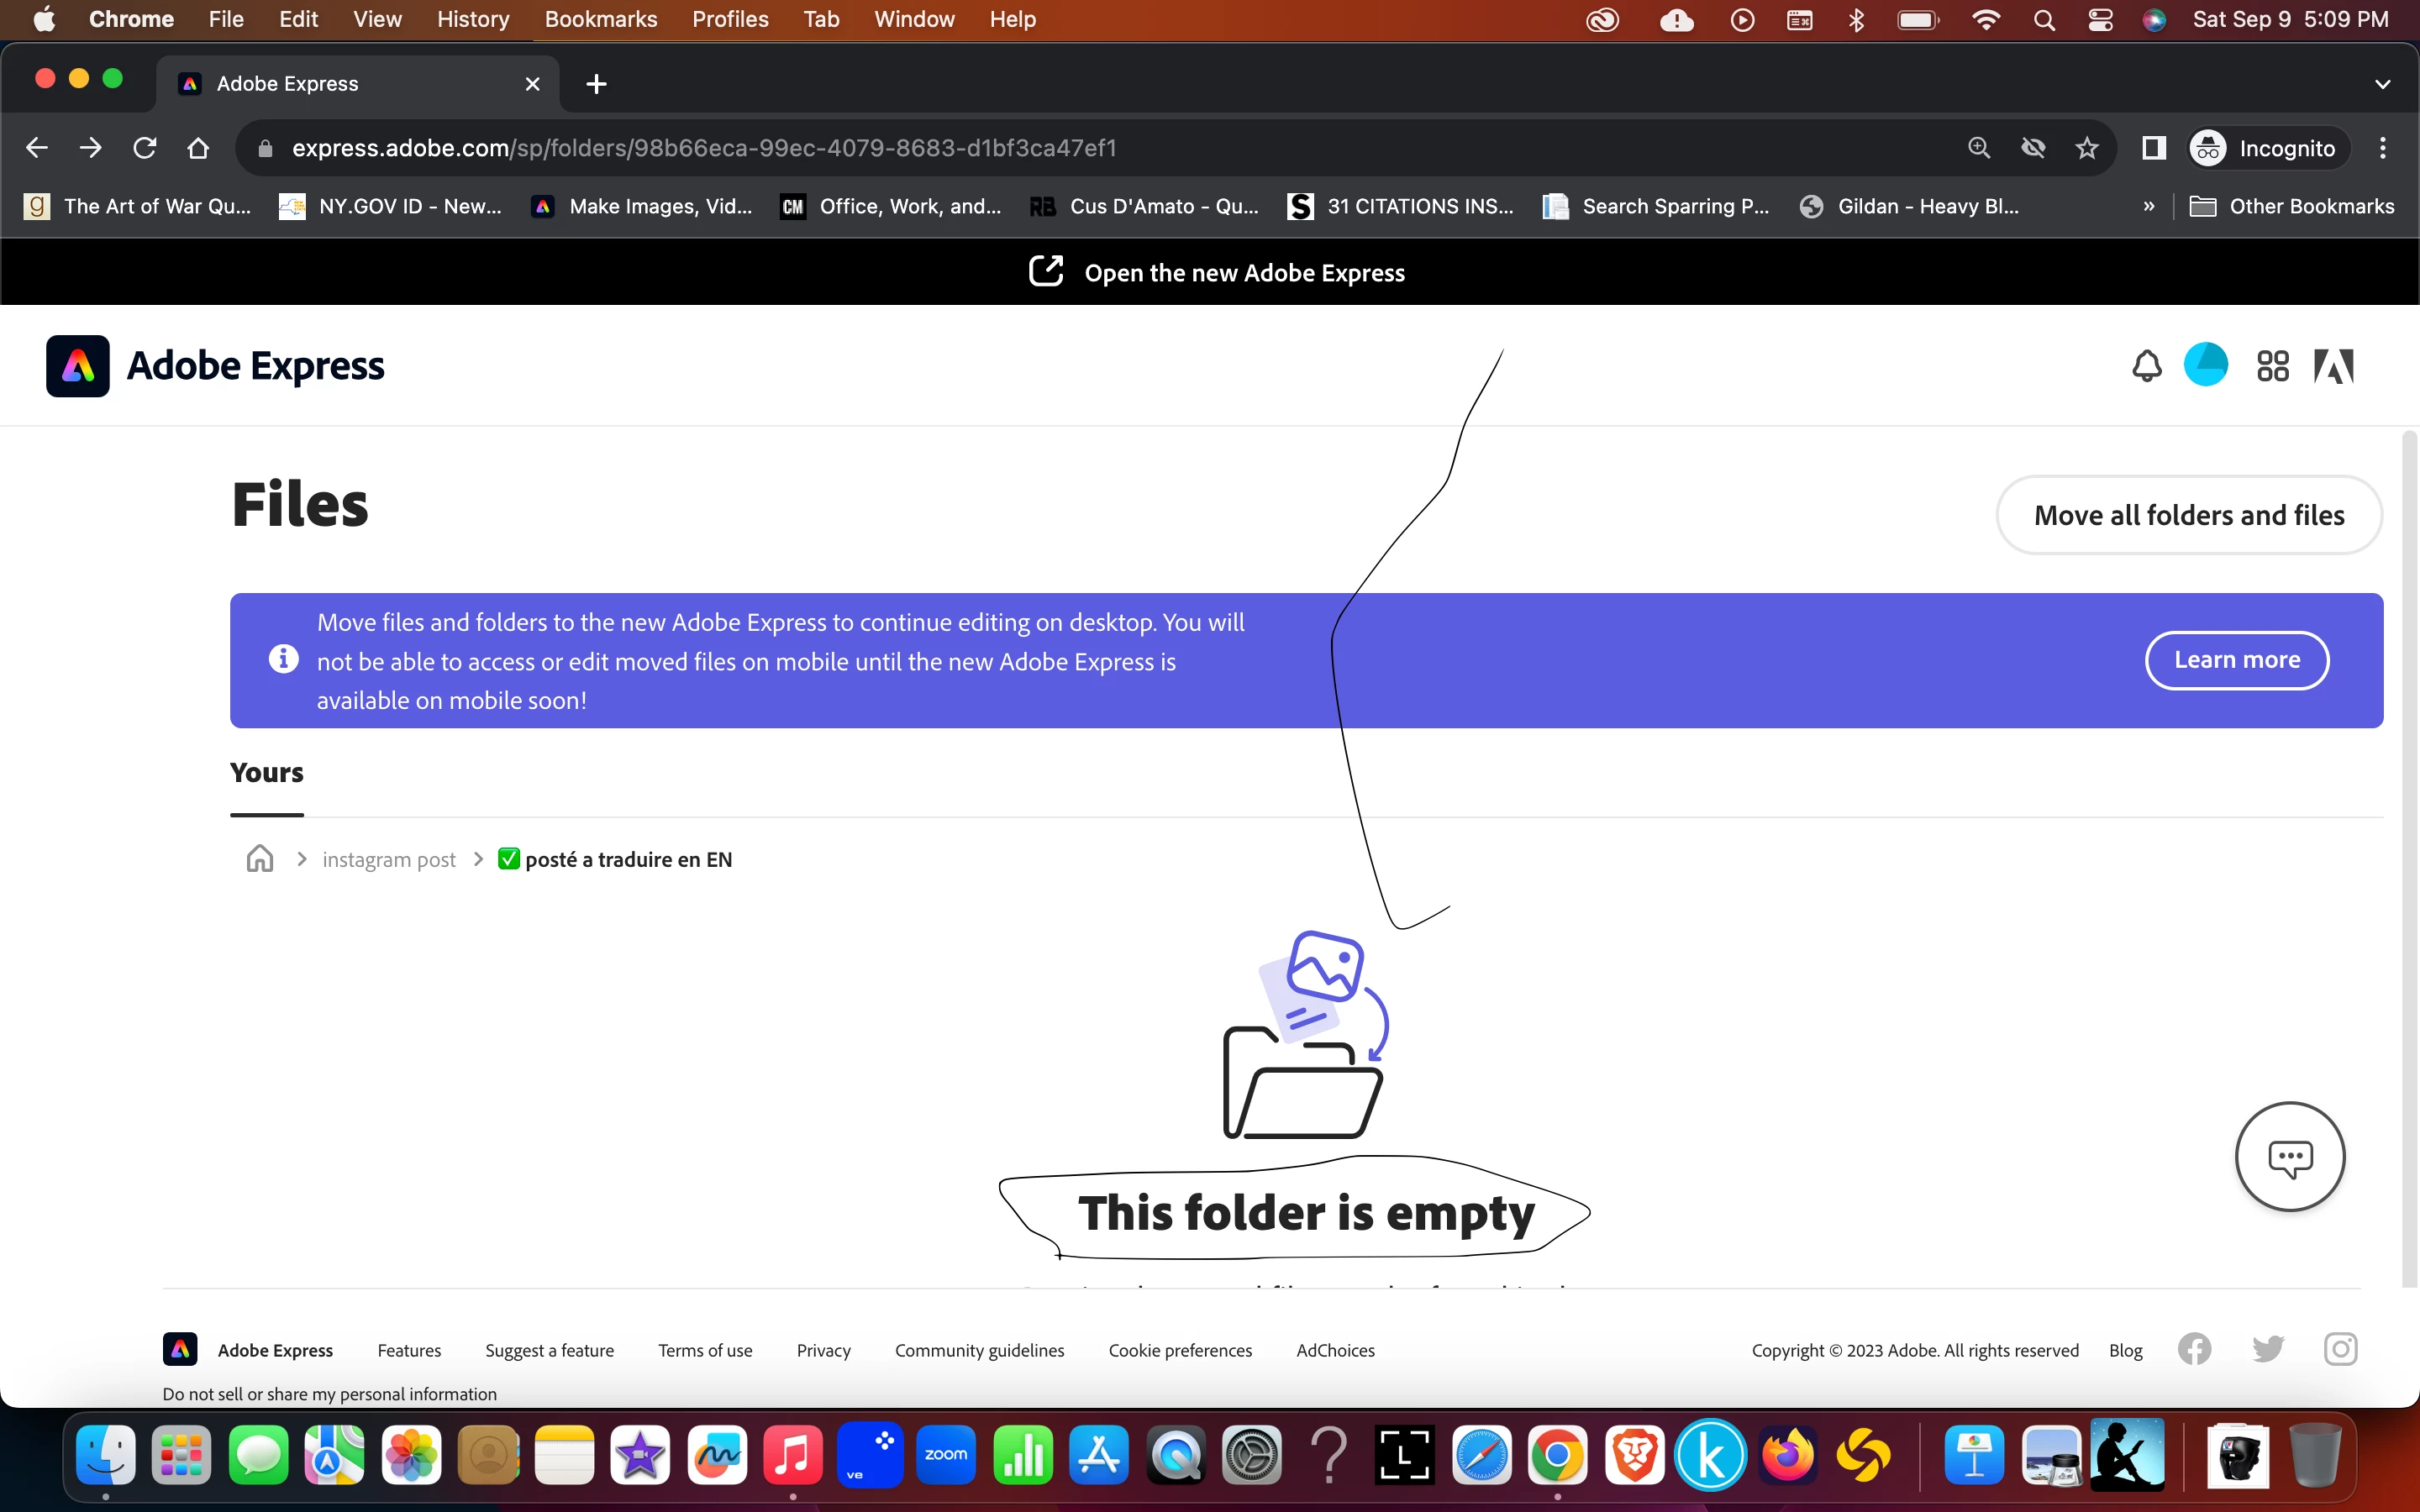Image resolution: width=2420 pixels, height=1512 pixels.
Task: Open the chat support bubble icon
Action: coord(2290,1157)
